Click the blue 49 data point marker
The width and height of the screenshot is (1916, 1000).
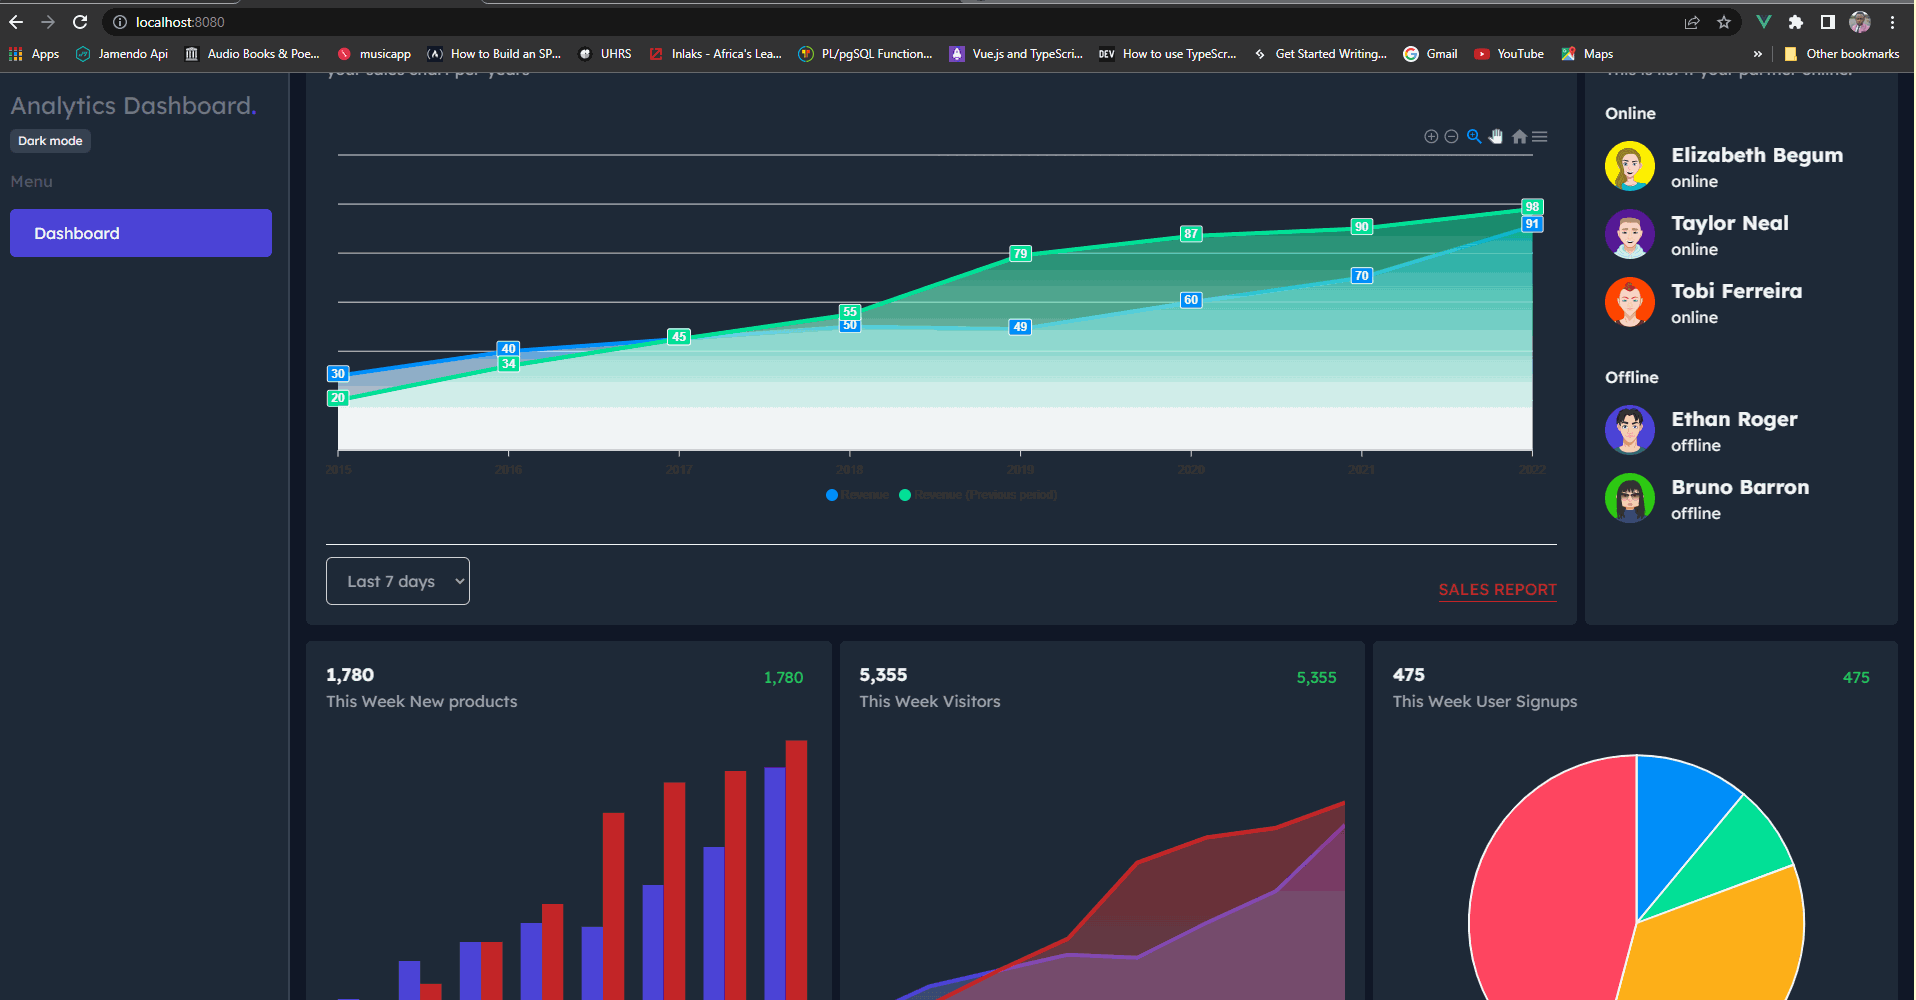pyautogui.click(x=1020, y=327)
